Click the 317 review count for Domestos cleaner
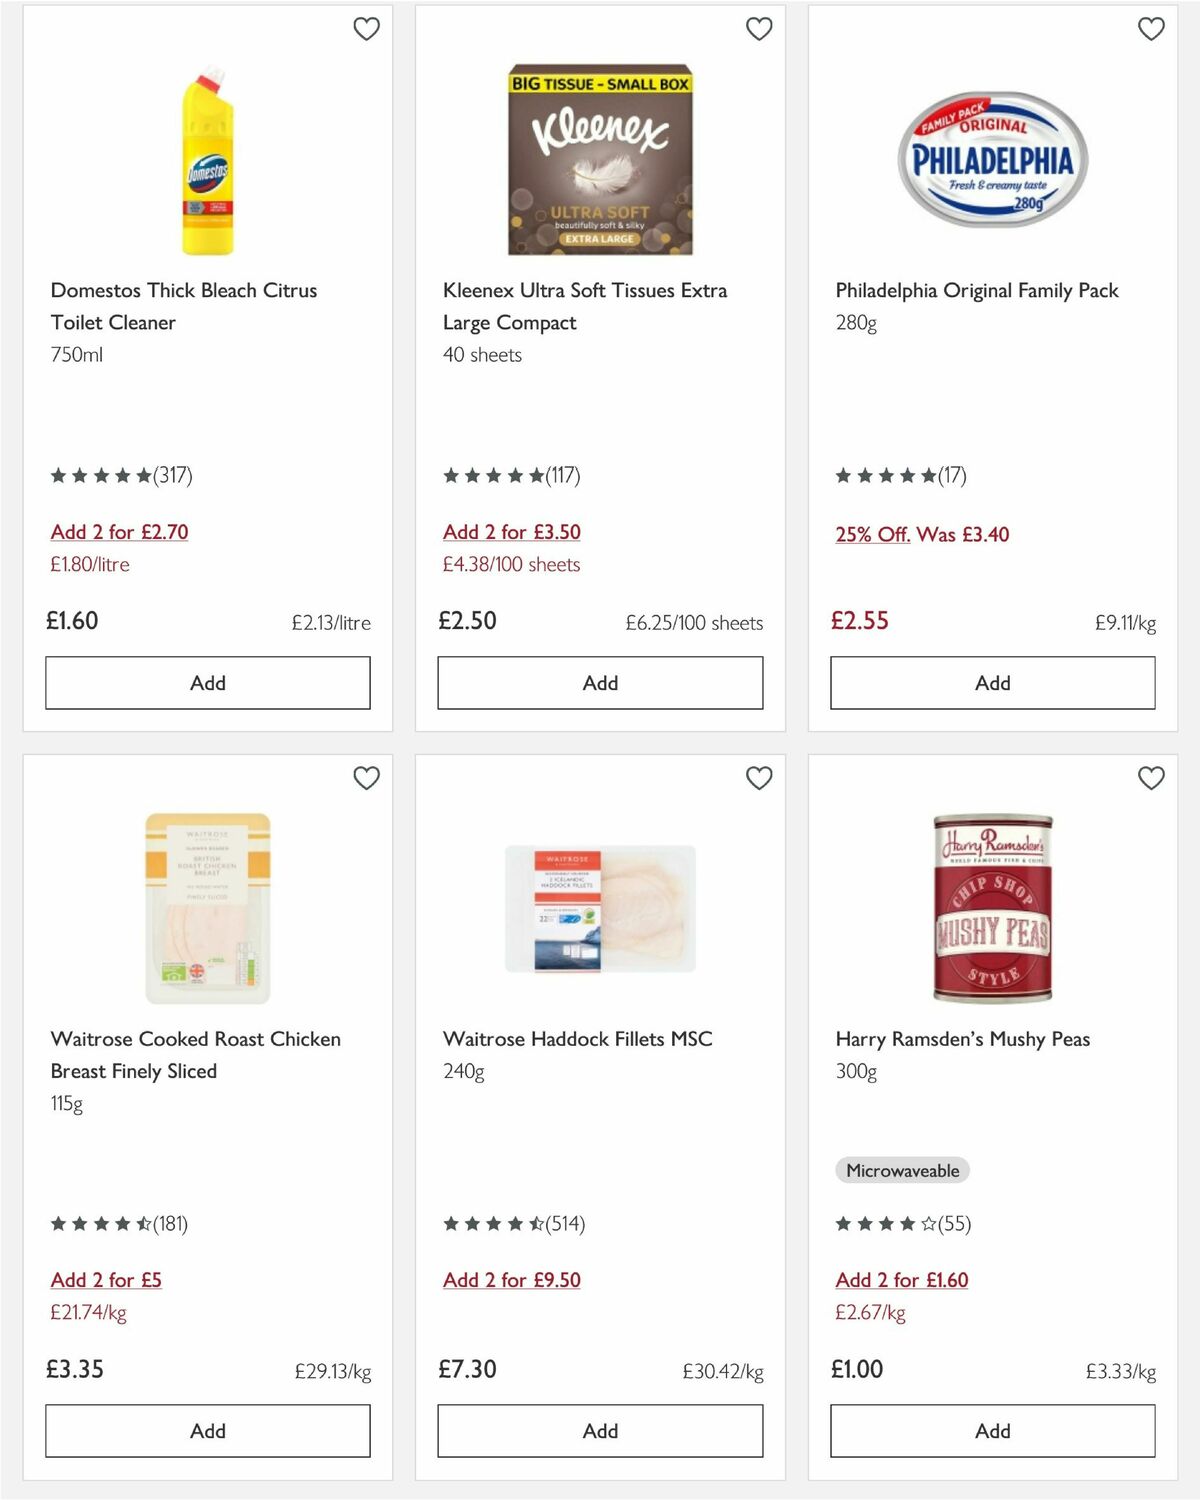The height and width of the screenshot is (1500, 1200). point(173,475)
